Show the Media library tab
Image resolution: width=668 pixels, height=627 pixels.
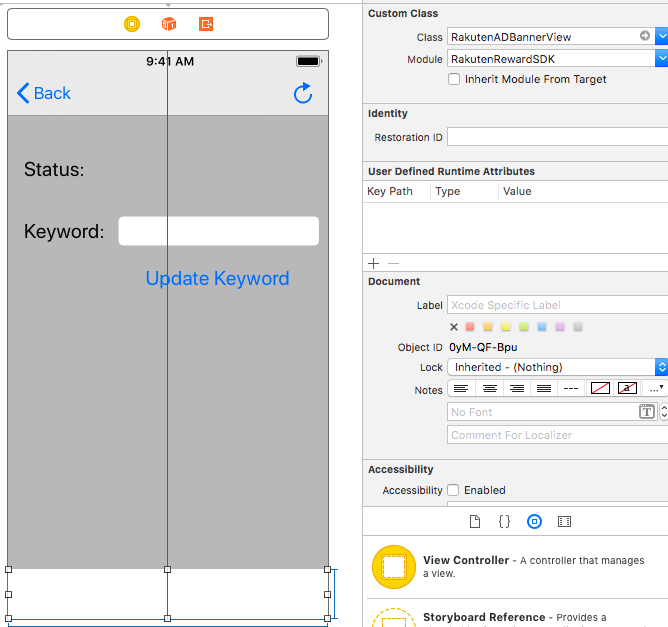click(565, 522)
